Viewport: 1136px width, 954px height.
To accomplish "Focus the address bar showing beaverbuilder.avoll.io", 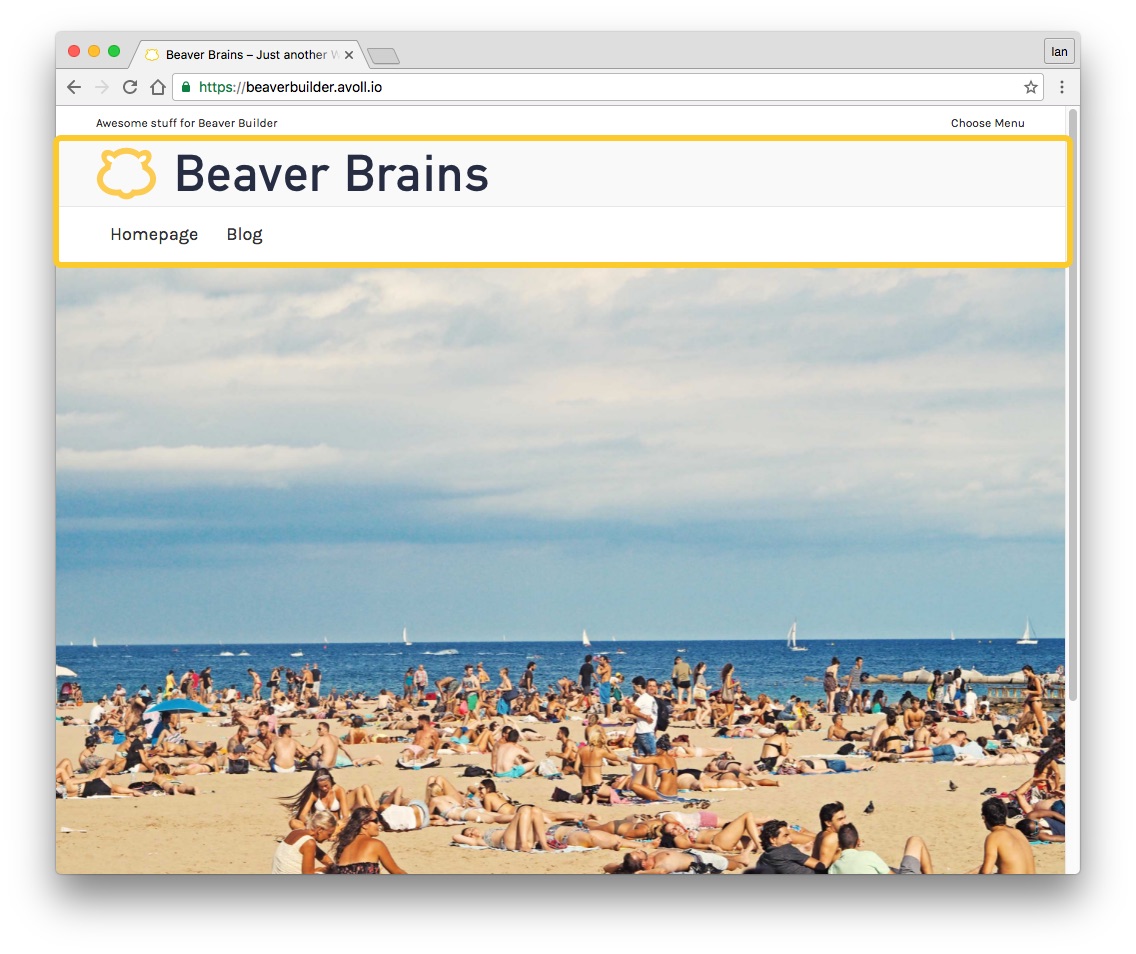I will 608,87.
